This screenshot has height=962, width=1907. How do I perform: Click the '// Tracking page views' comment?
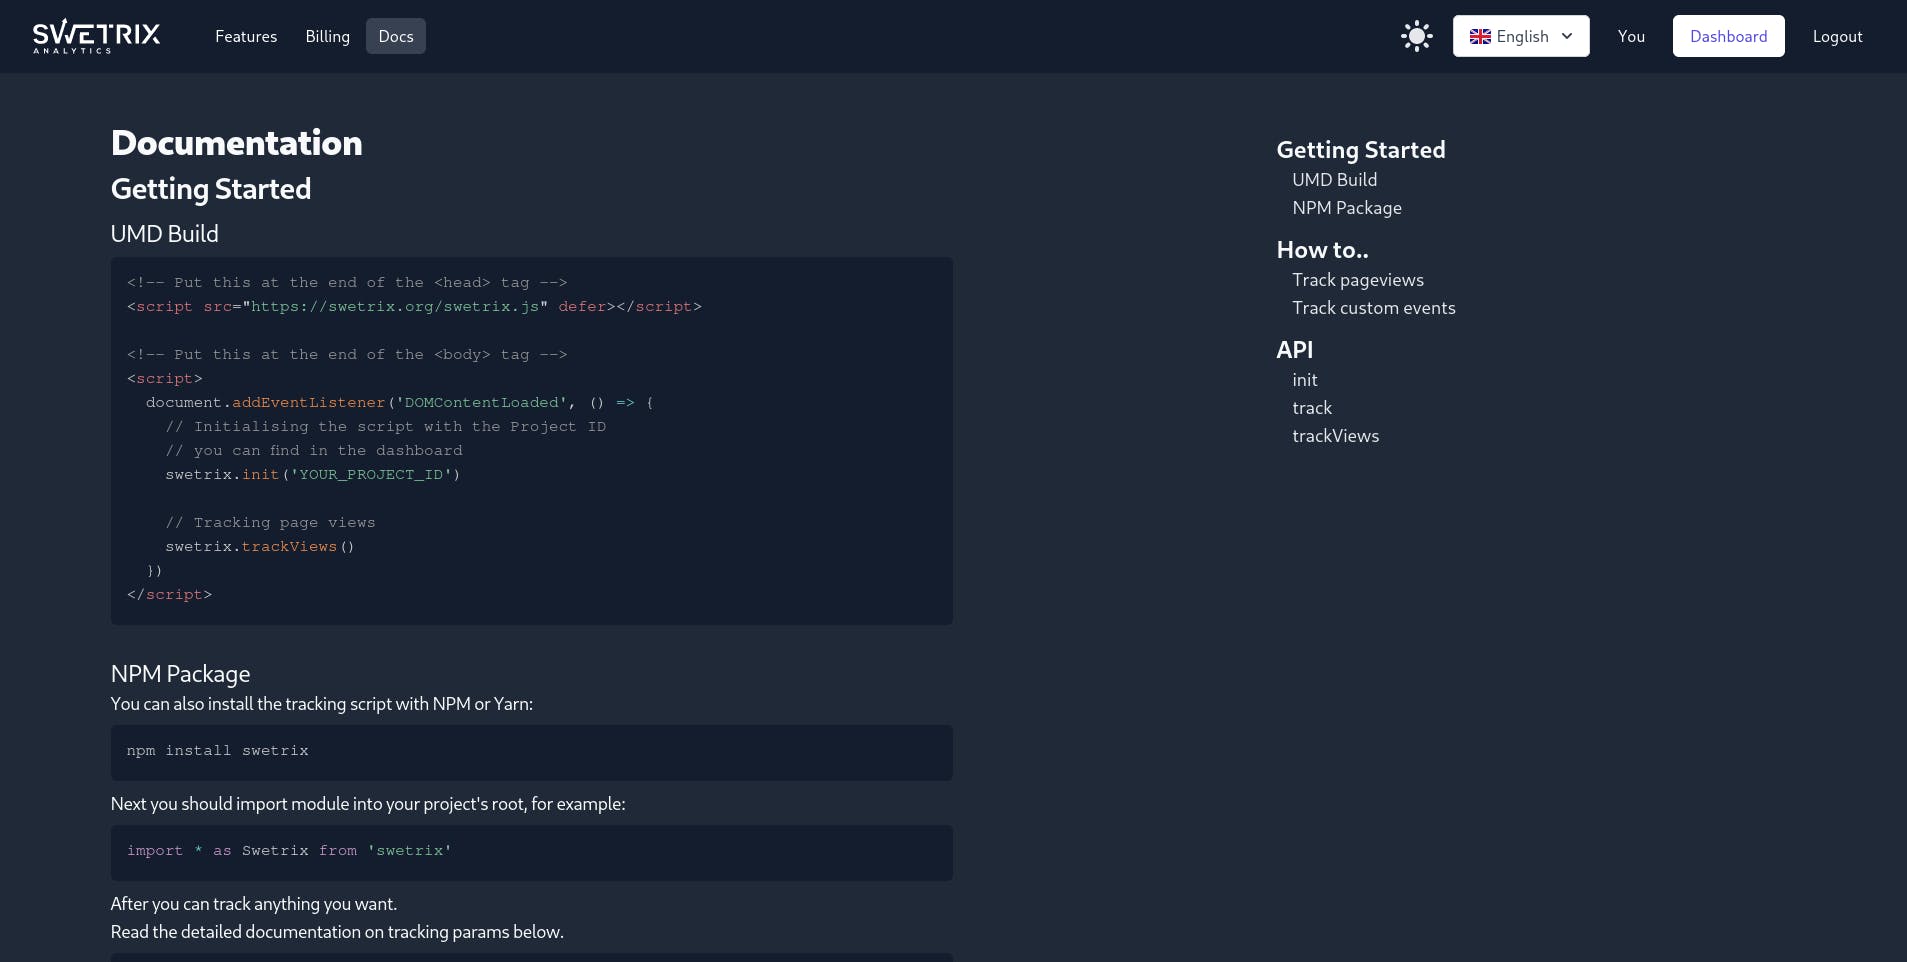[270, 523]
